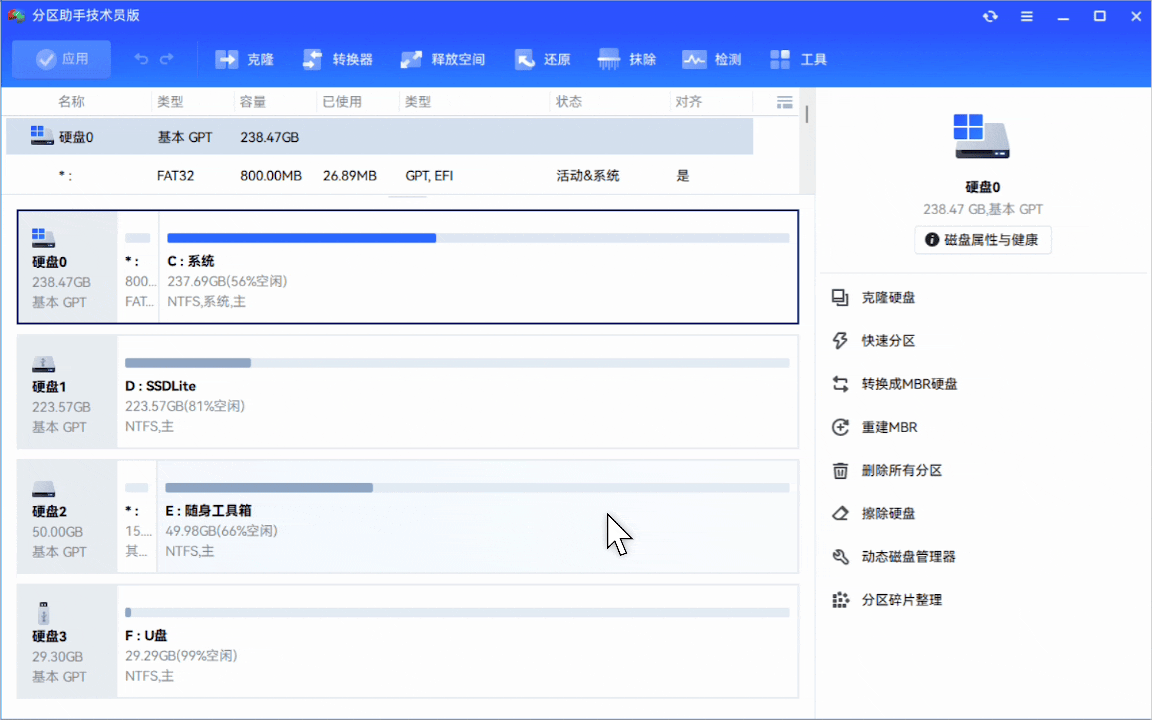The height and width of the screenshot is (720, 1152).
Task: Open the 检测 (Detect) tool
Action: pyautogui.click(x=712, y=59)
